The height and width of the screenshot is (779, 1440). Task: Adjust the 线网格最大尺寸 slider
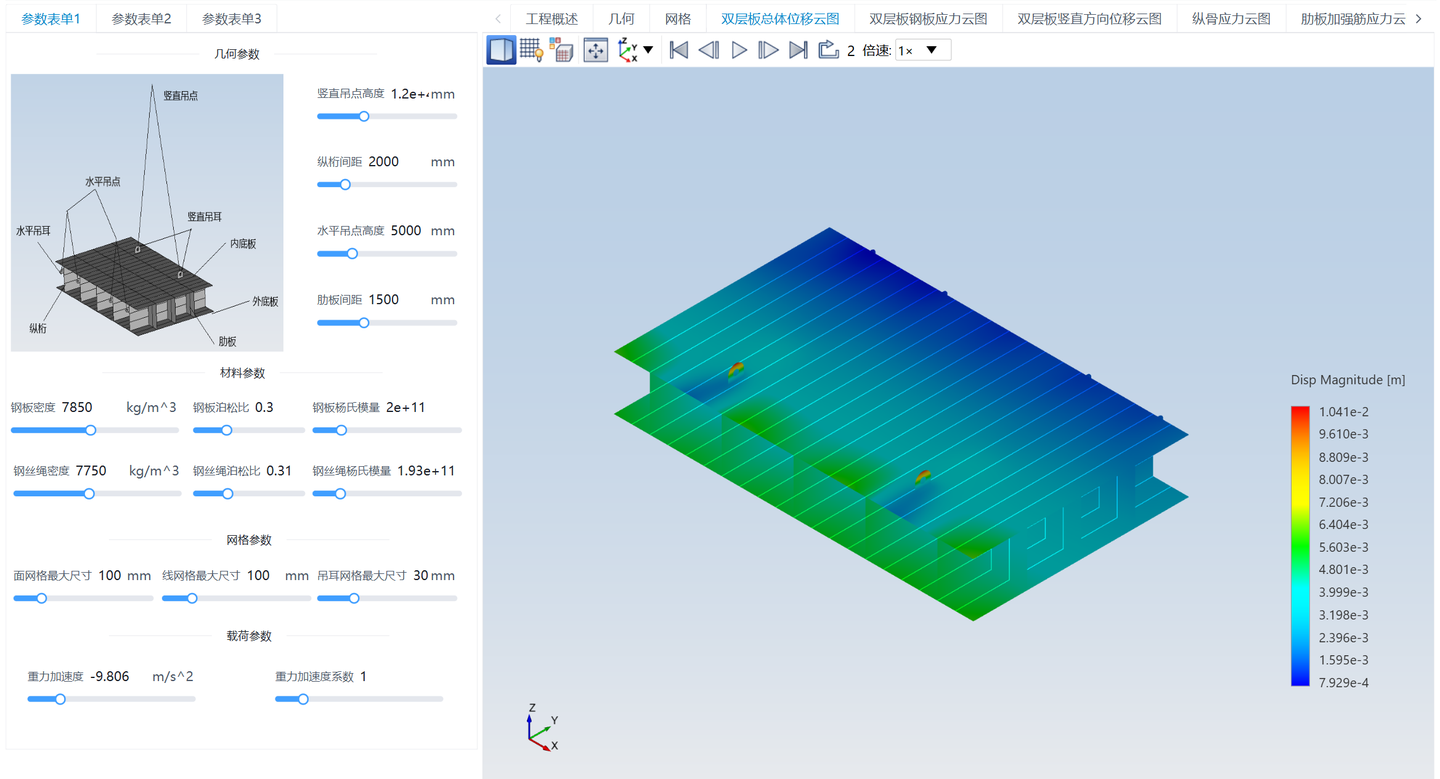pyautogui.click(x=236, y=598)
